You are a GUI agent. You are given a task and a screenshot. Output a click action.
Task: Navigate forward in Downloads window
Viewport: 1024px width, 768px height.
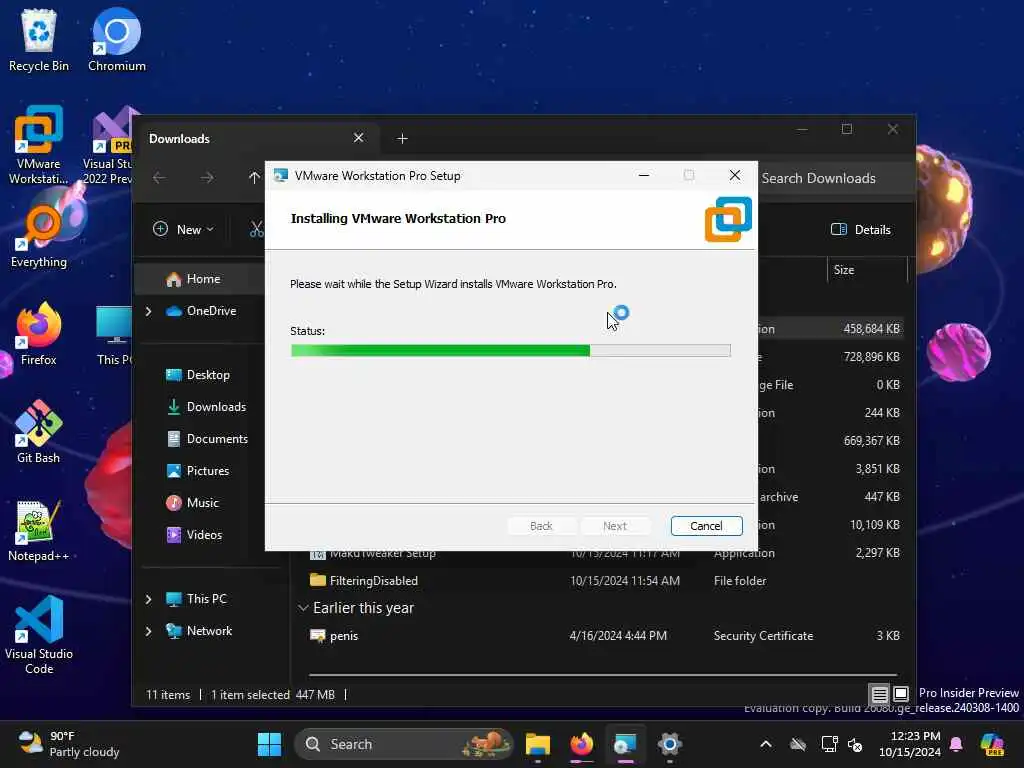tap(206, 178)
